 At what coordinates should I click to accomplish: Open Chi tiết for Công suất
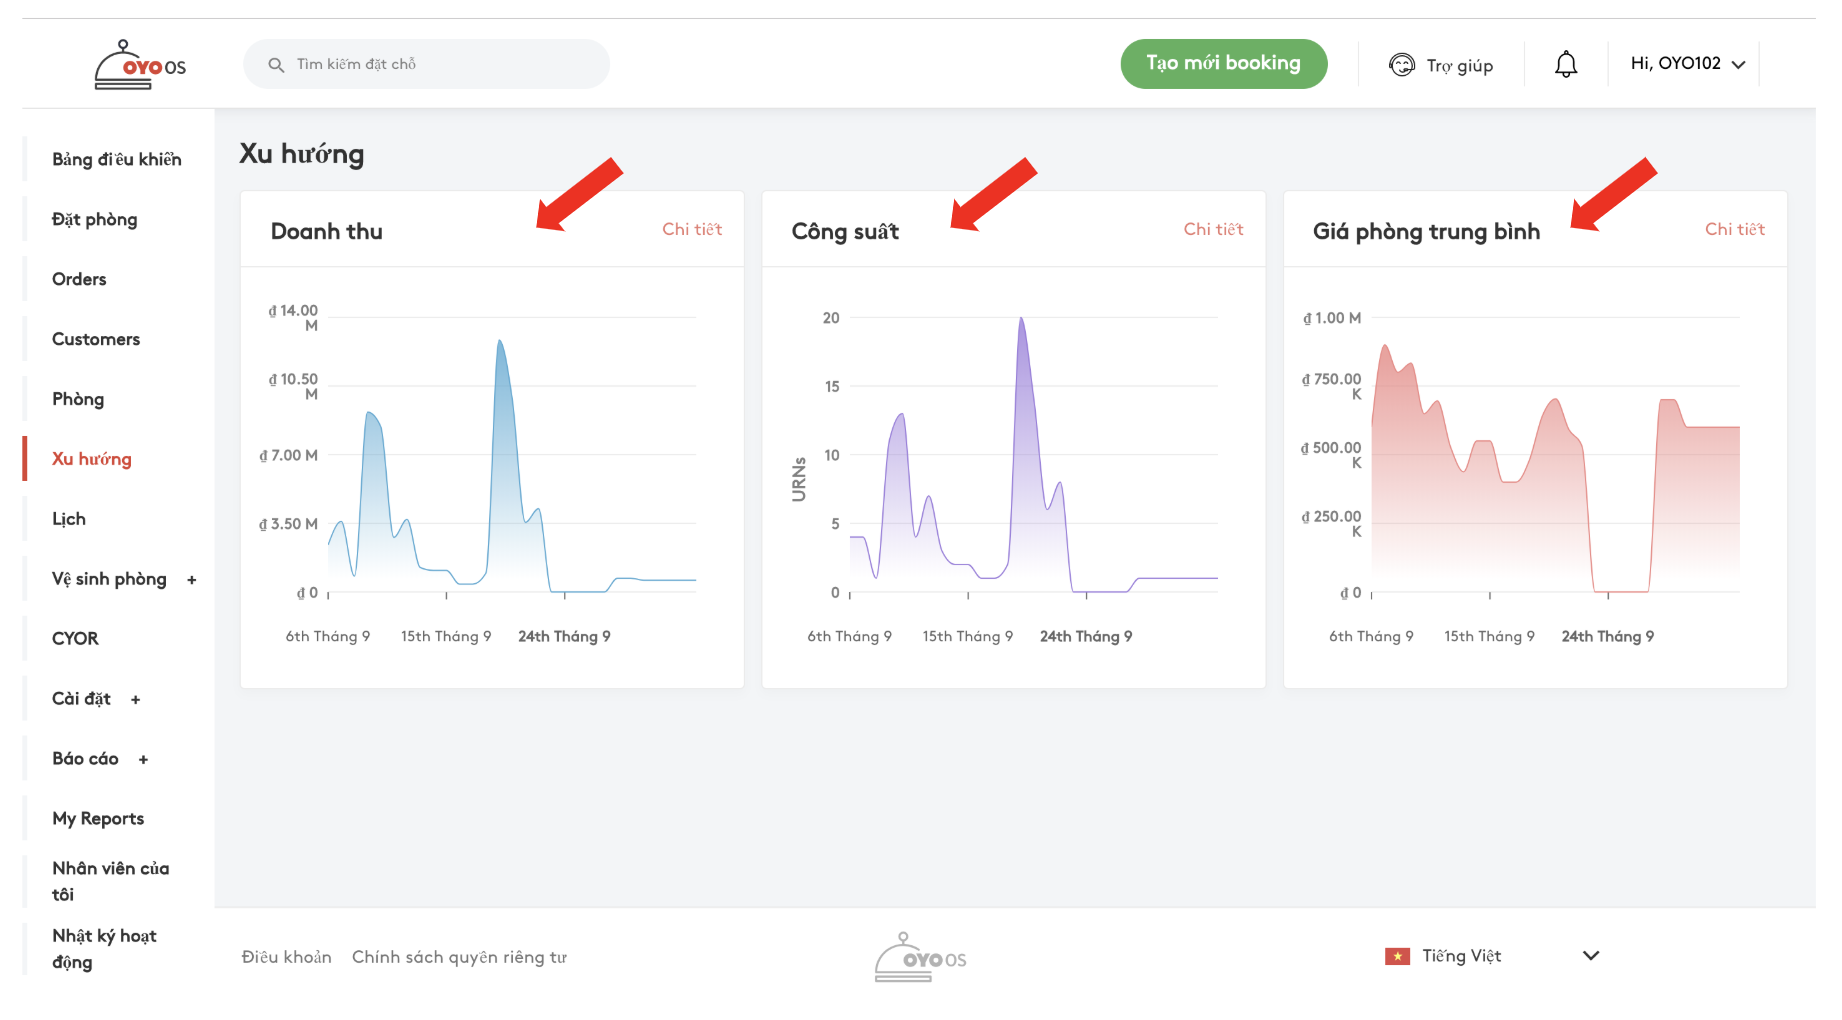coord(1214,229)
